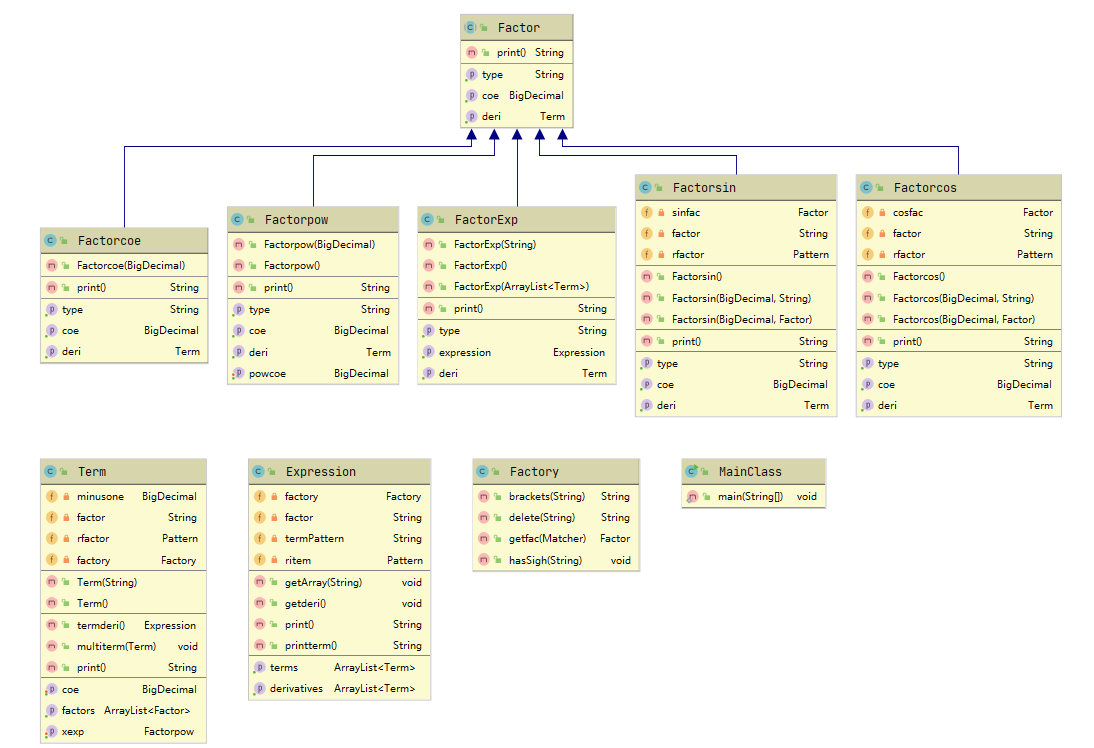Click the method icon of termderi()
The image size is (1094, 748).
(x=52, y=625)
